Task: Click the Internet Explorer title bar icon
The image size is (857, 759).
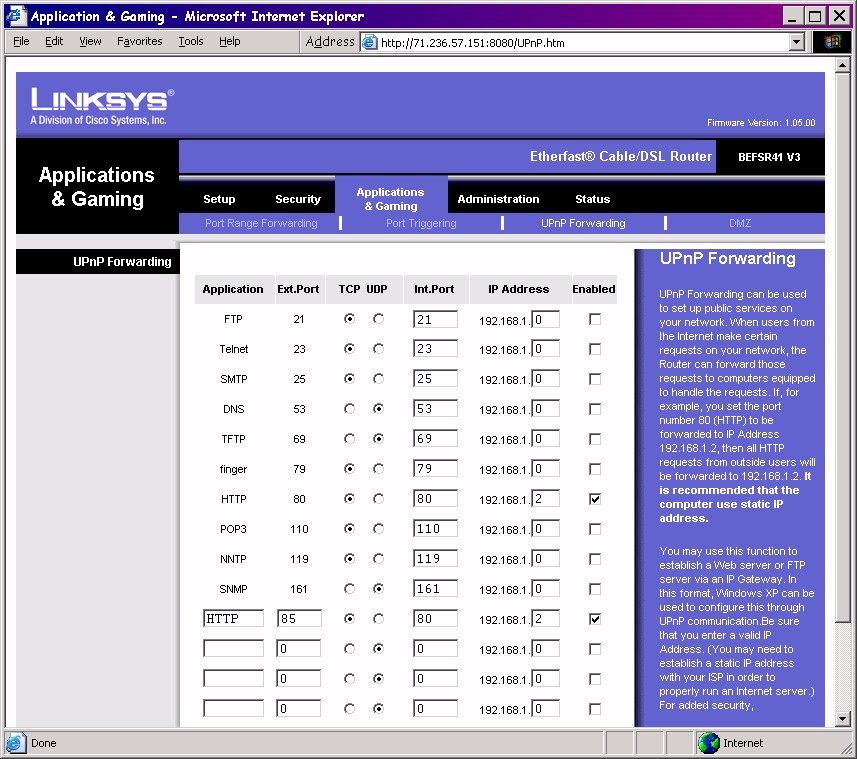Action: (15, 15)
